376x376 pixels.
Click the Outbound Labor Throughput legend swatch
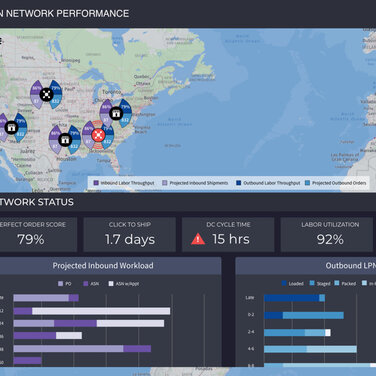[239, 183]
